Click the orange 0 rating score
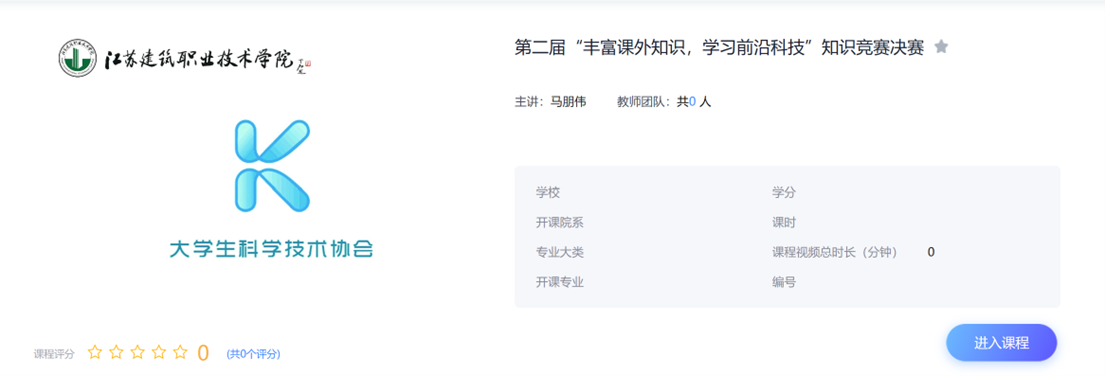This screenshot has width=1105, height=376. [203, 353]
